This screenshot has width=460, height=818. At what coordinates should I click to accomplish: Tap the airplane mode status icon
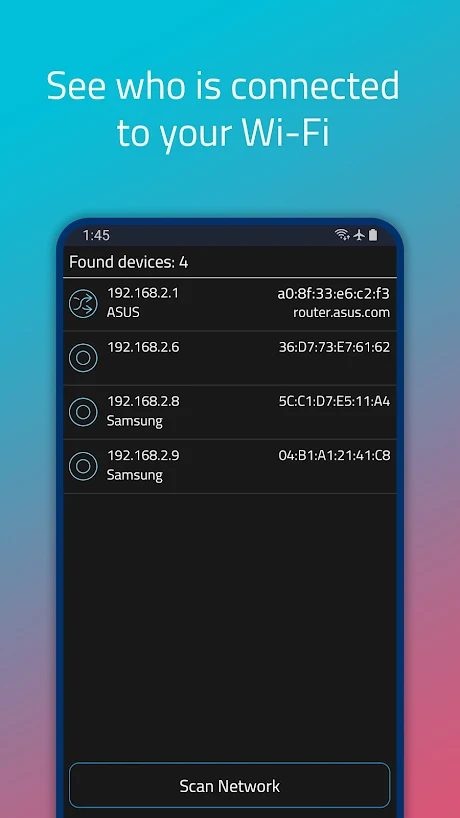[x=358, y=235]
